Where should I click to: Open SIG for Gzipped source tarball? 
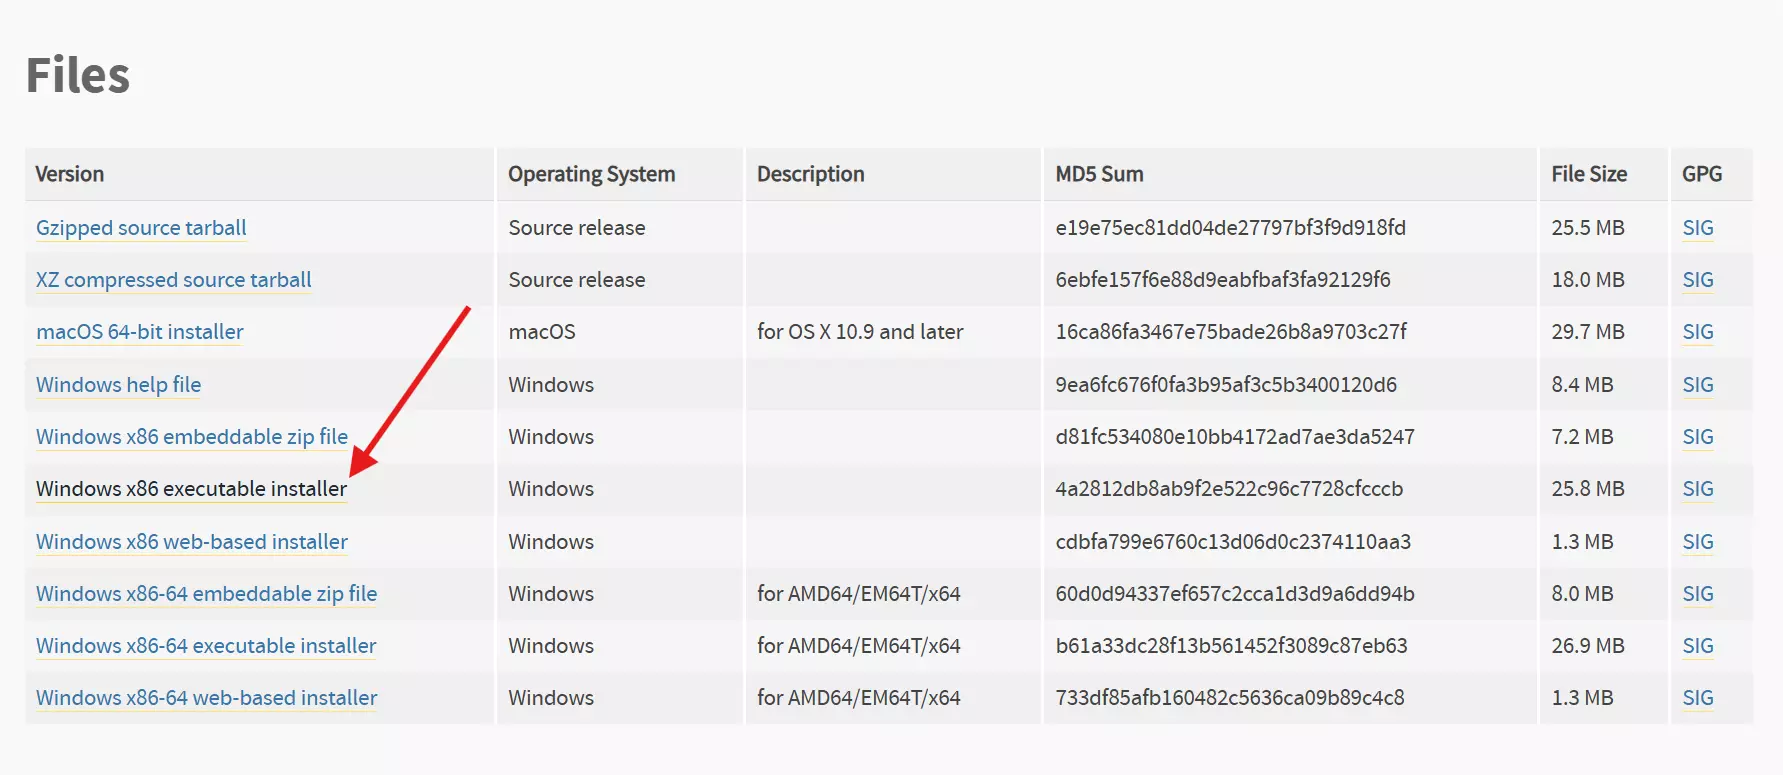click(1697, 228)
